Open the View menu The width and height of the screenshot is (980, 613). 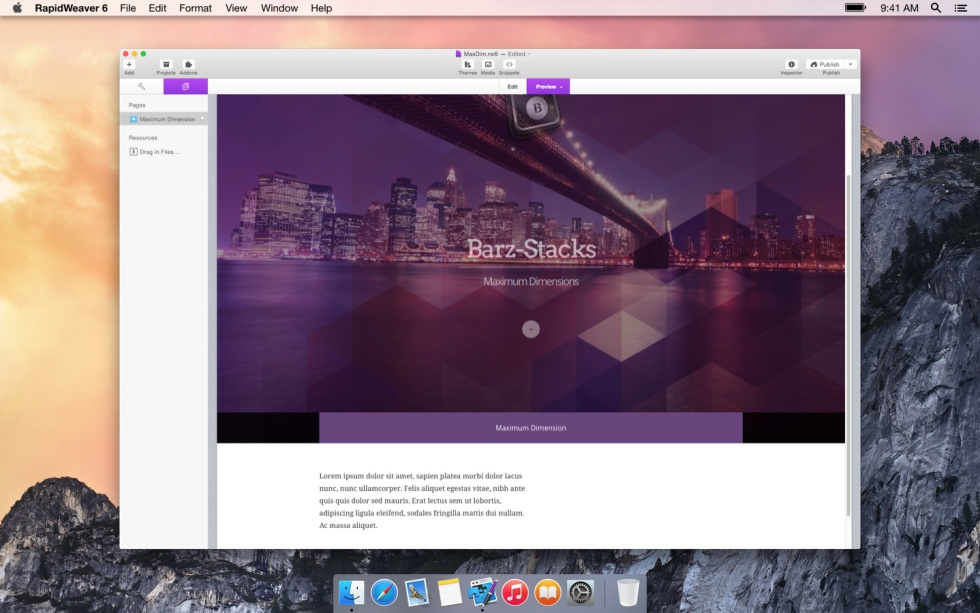(236, 8)
